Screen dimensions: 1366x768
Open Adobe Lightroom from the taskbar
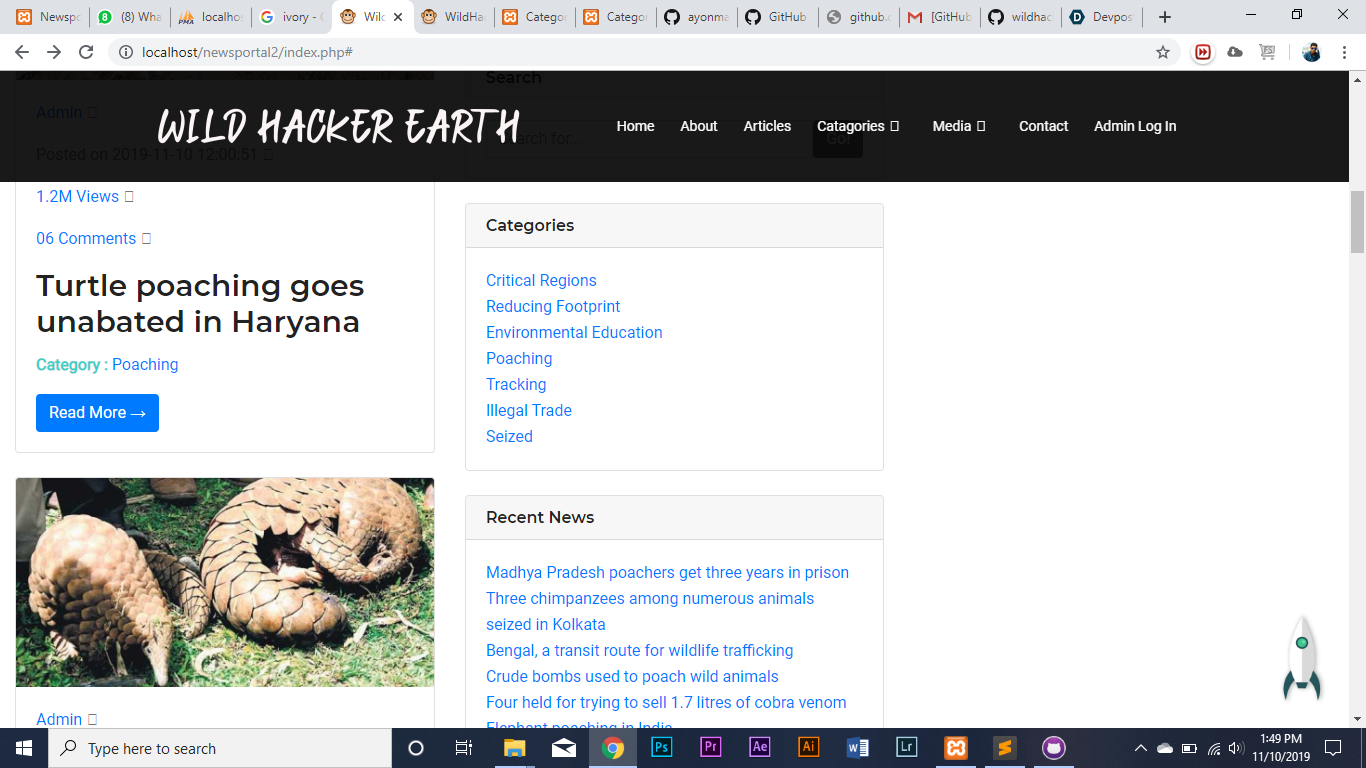pyautogui.click(x=907, y=748)
